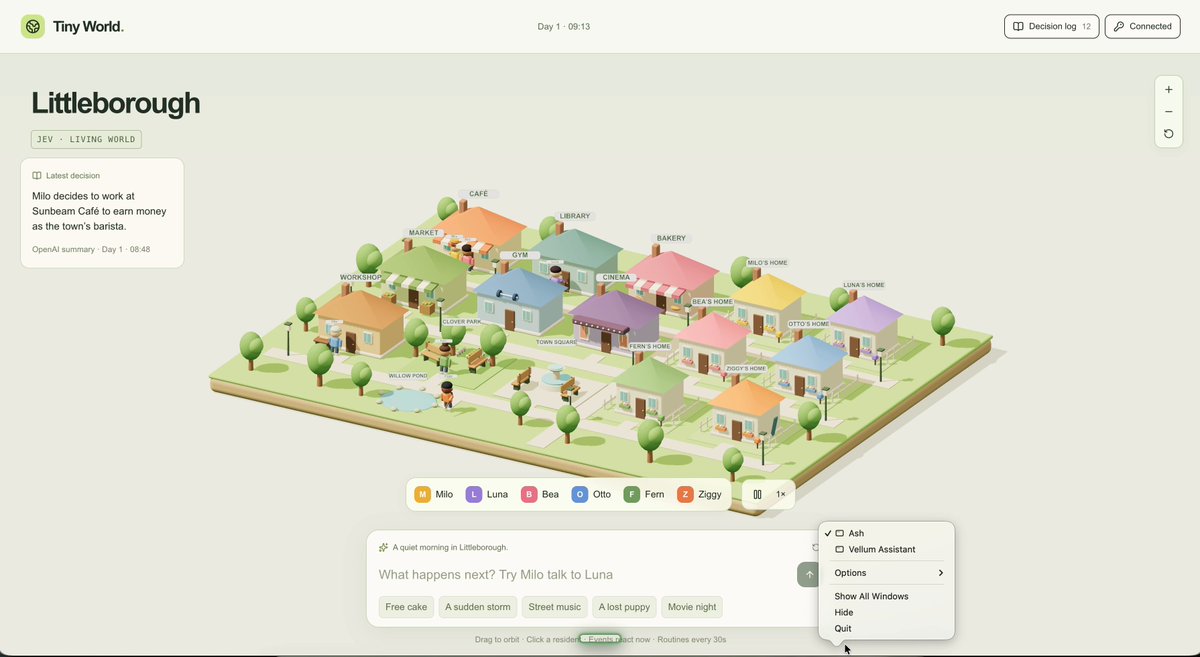Choose the A sudden storm suggestion
Screen dimensions: 1200x657
coord(477,607)
